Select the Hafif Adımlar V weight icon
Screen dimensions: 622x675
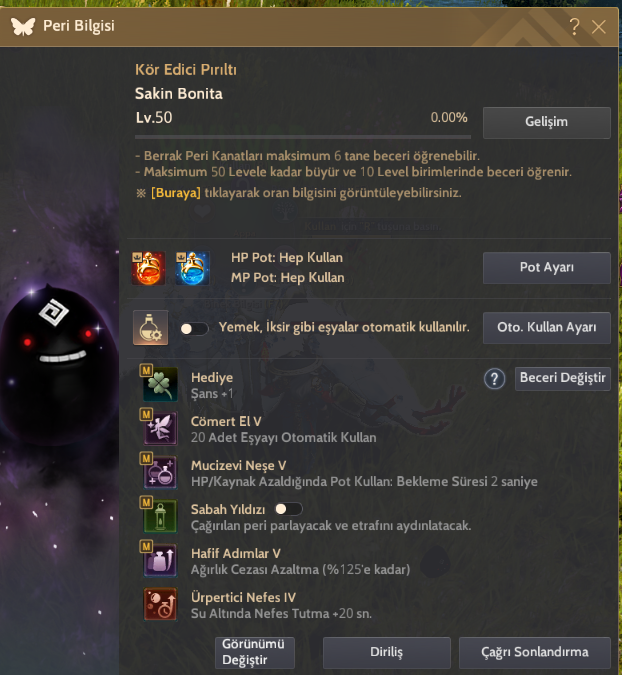[x=160, y=560]
